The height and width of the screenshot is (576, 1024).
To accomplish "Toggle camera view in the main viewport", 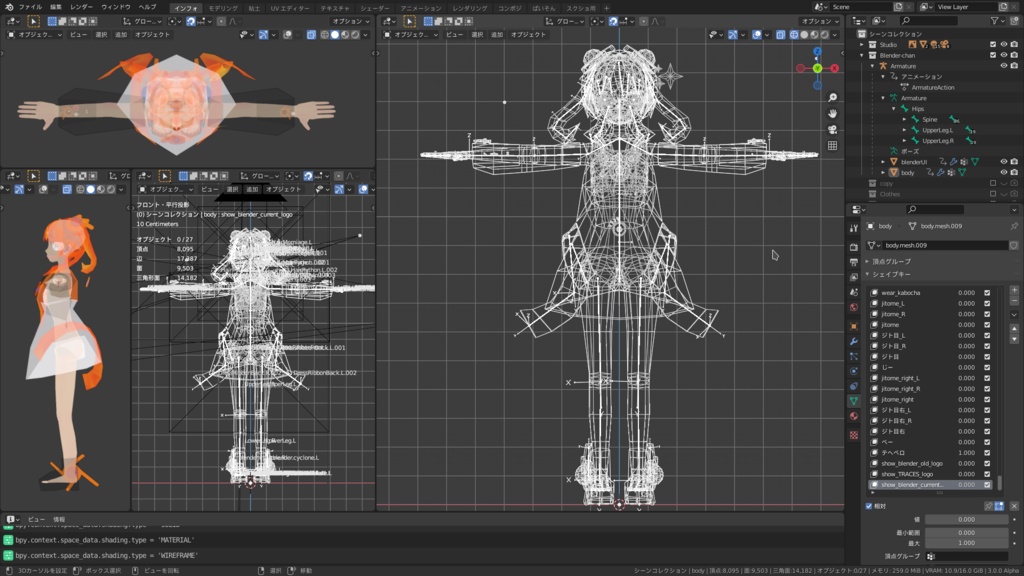I will click(x=832, y=130).
